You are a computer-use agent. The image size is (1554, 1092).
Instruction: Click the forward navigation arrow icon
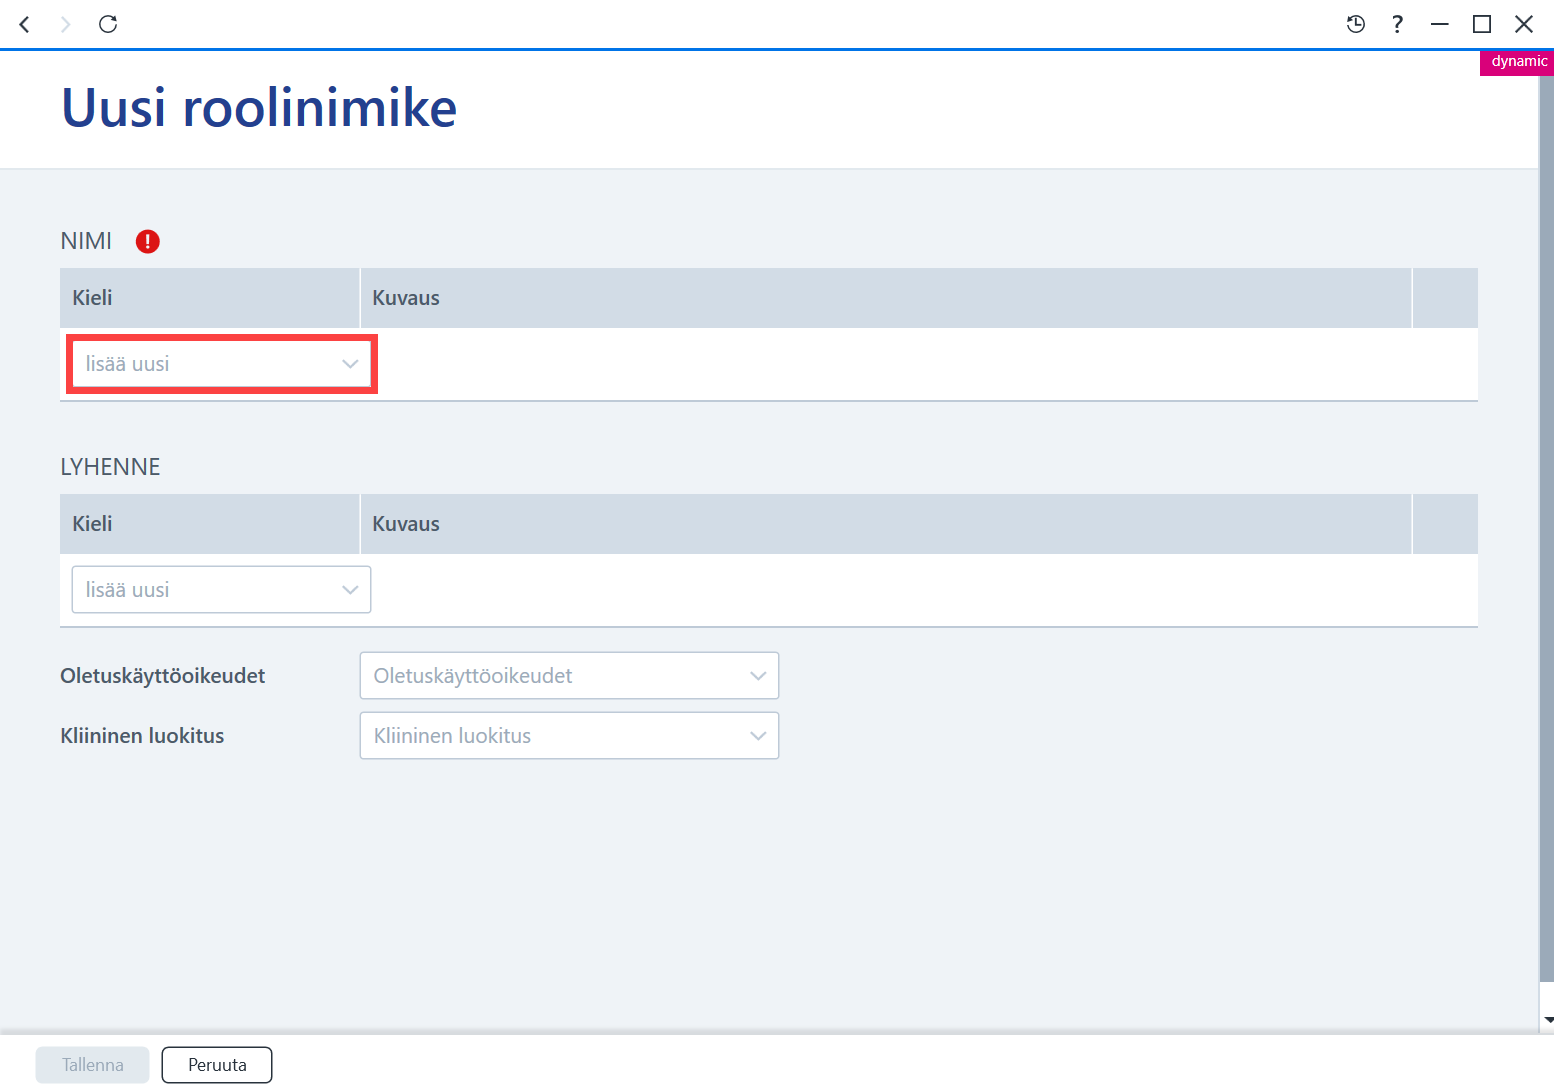tap(66, 24)
